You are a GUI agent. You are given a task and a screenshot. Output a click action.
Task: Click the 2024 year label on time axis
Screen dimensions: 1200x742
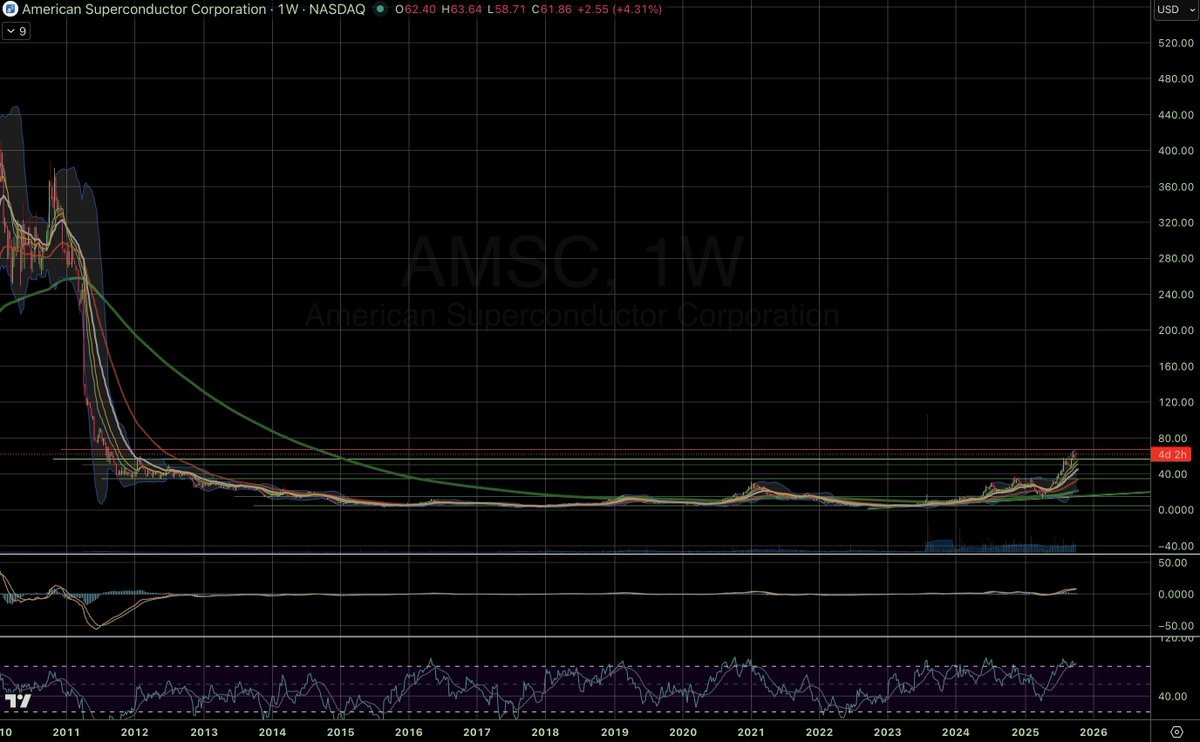point(955,733)
